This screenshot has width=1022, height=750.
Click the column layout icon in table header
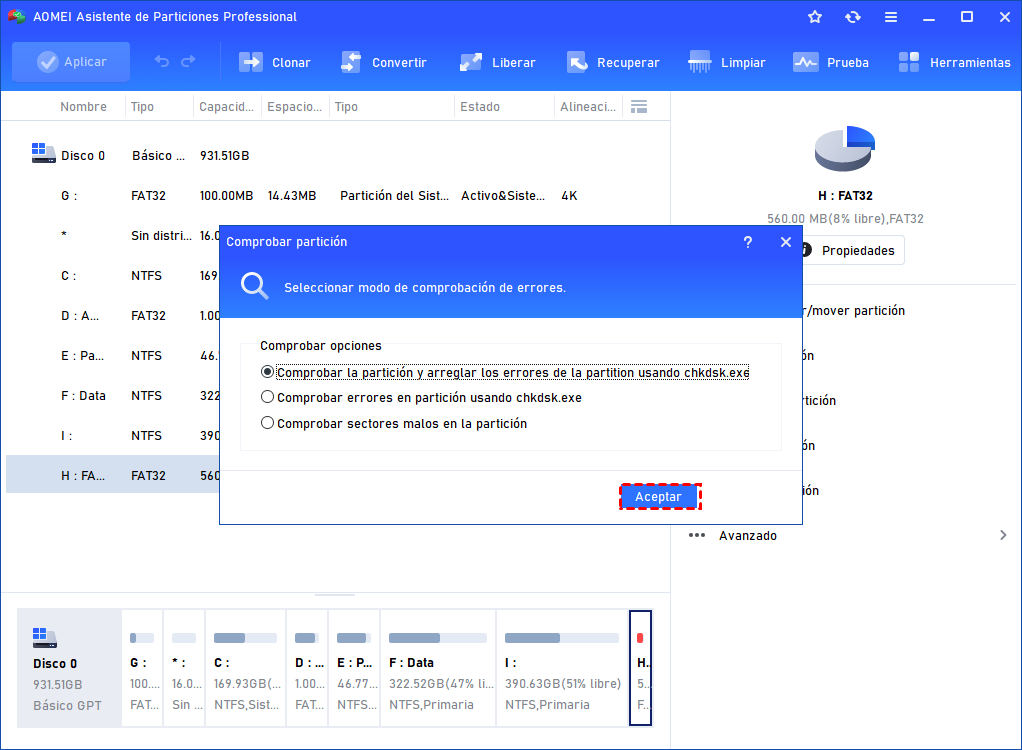tap(639, 107)
